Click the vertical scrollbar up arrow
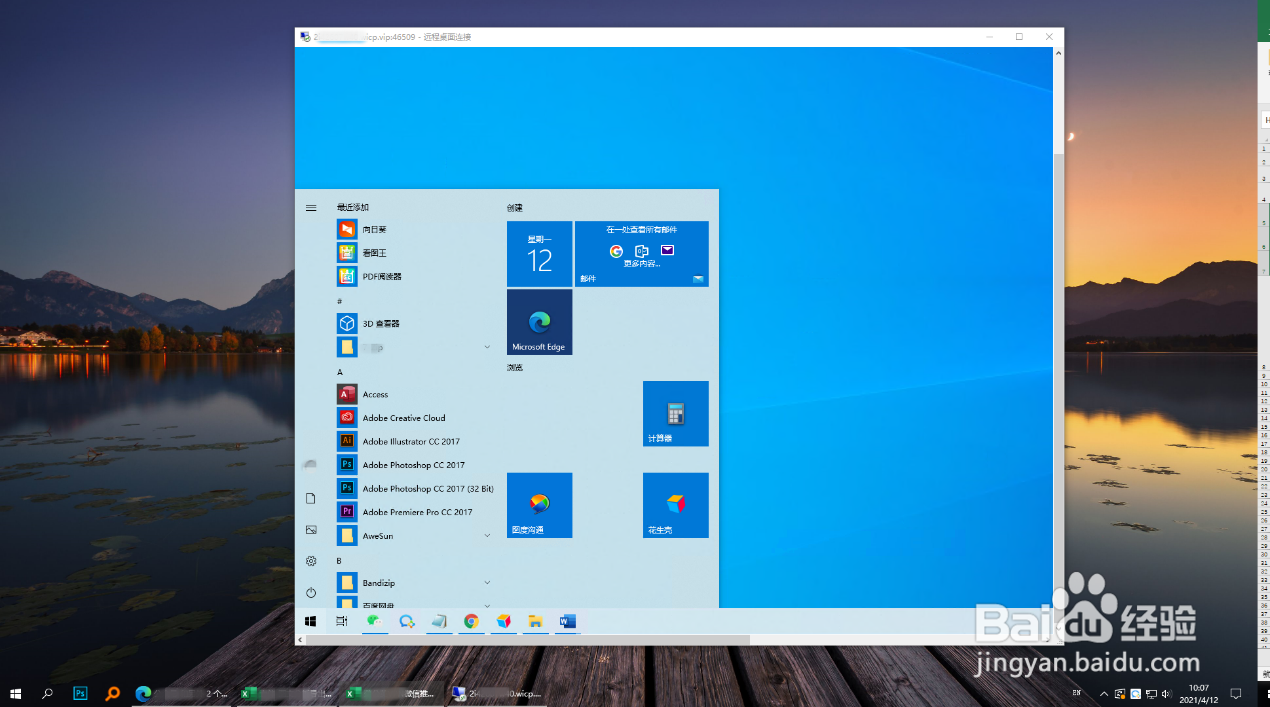Image resolution: width=1270 pixels, height=707 pixels. click(x=1059, y=51)
